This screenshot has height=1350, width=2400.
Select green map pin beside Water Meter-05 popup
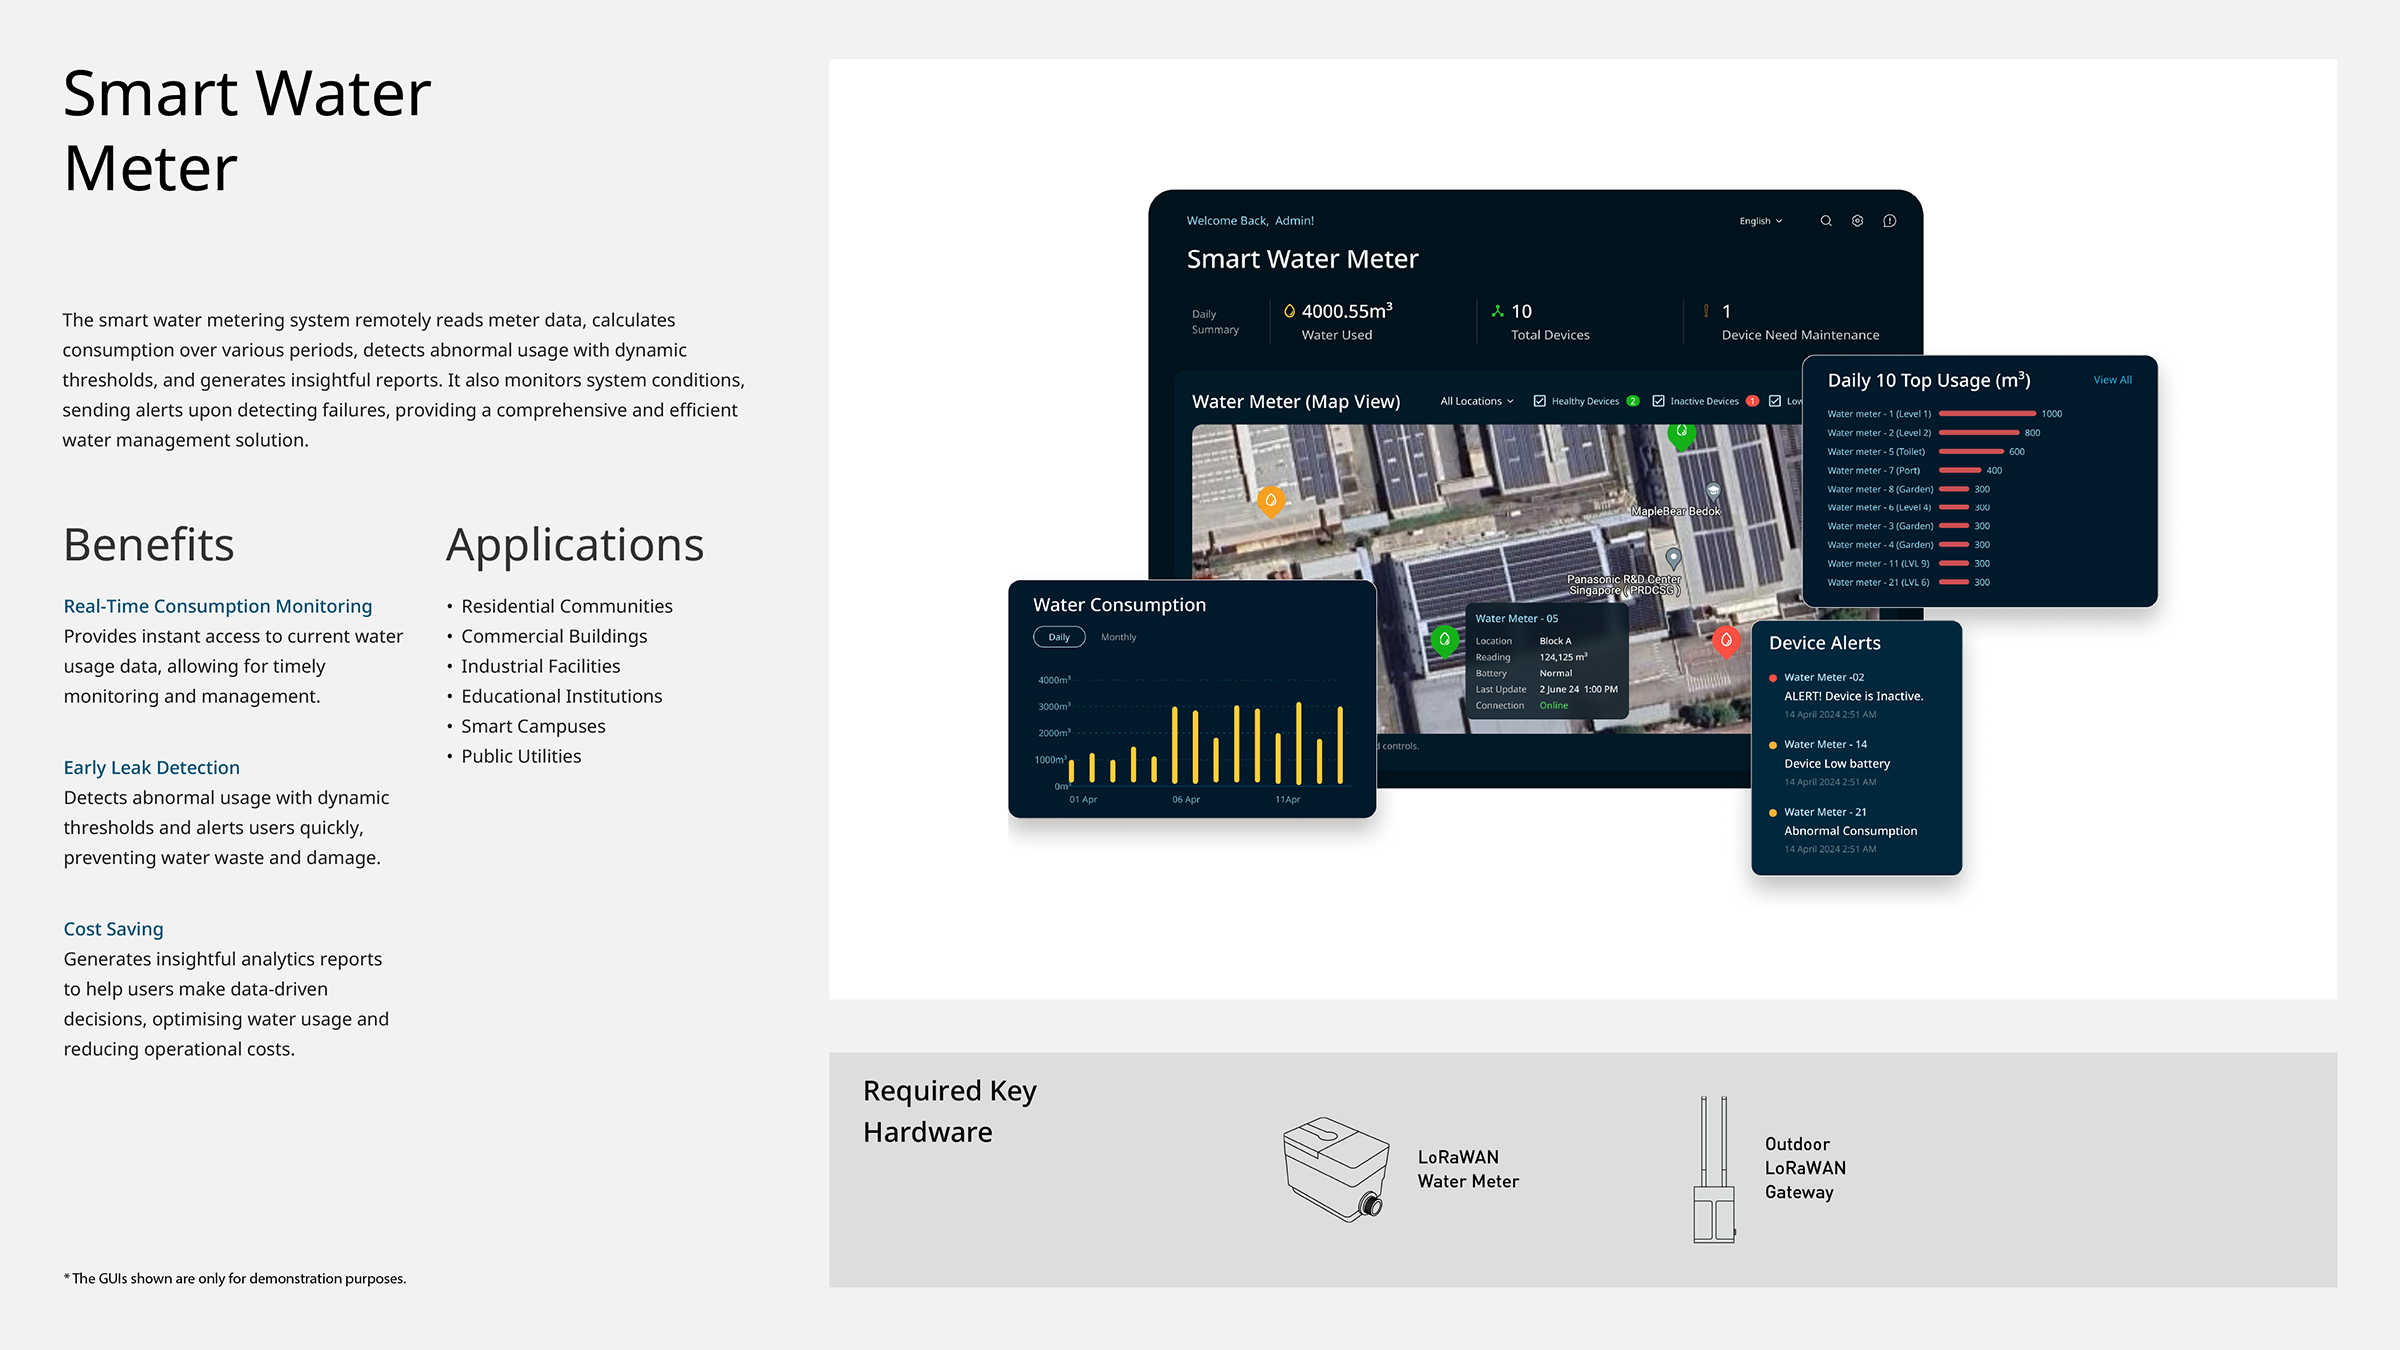pyautogui.click(x=1444, y=639)
